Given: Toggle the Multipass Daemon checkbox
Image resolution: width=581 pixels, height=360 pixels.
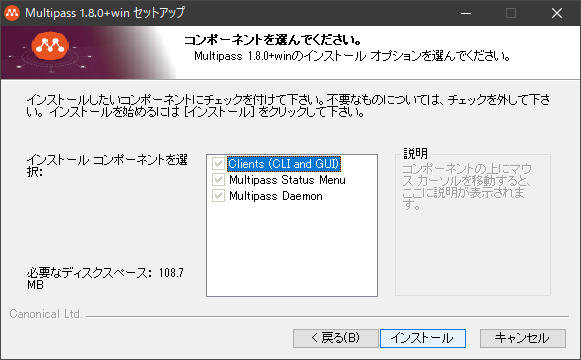Looking at the screenshot, I should (218, 196).
